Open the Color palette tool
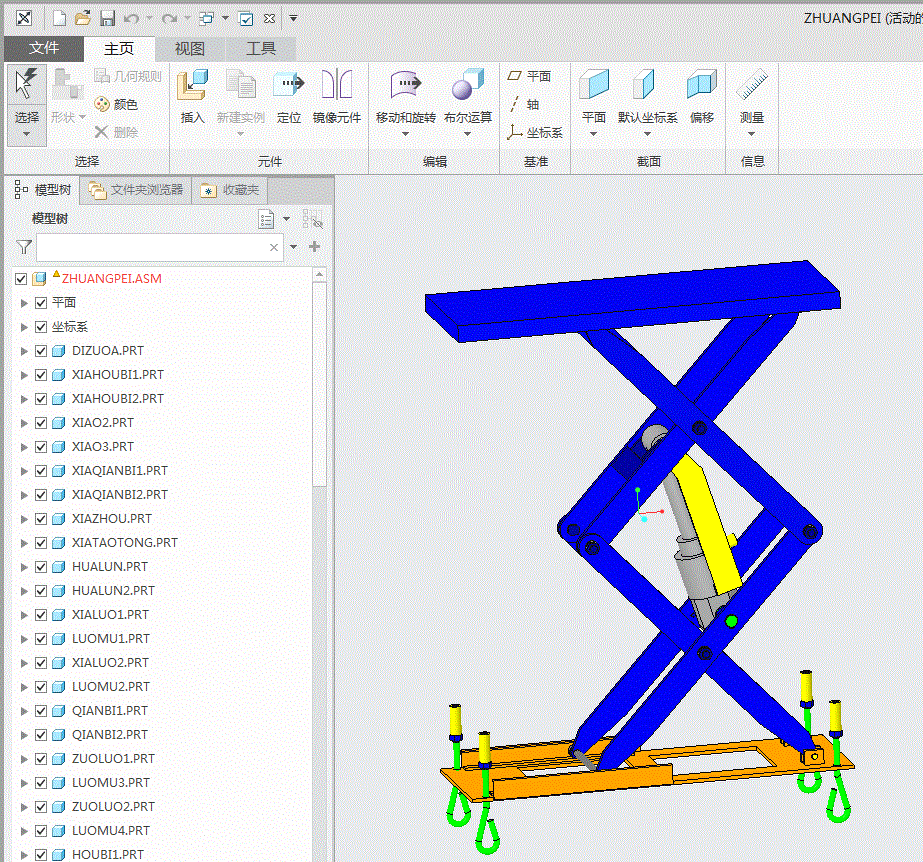The image size is (923, 862). coord(117,104)
